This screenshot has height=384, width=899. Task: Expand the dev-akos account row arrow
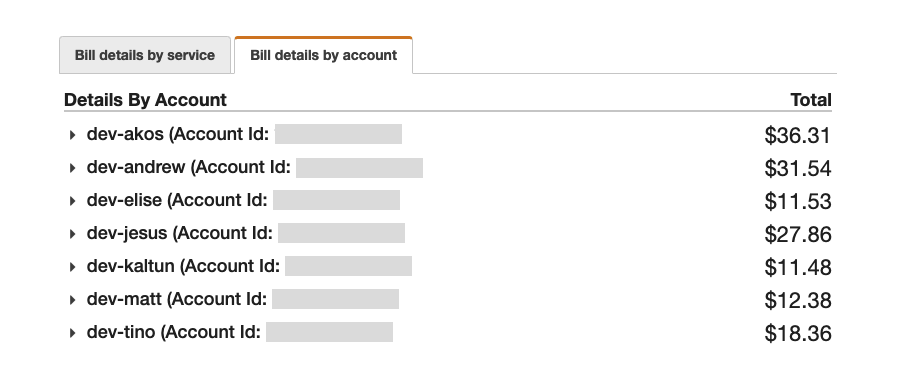pyautogui.click(x=72, y=135)
